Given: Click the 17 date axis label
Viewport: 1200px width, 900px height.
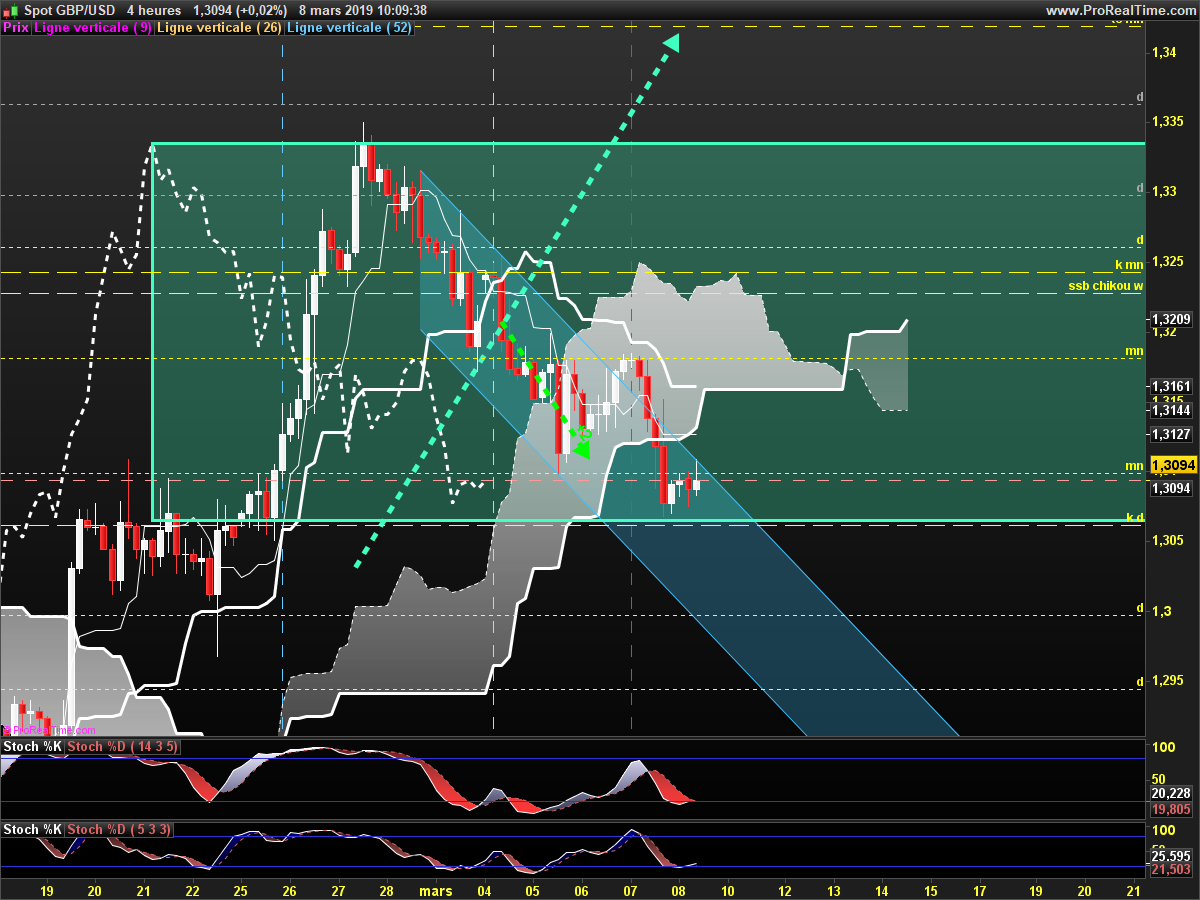Looking at the screenshot, I should 980,889.
